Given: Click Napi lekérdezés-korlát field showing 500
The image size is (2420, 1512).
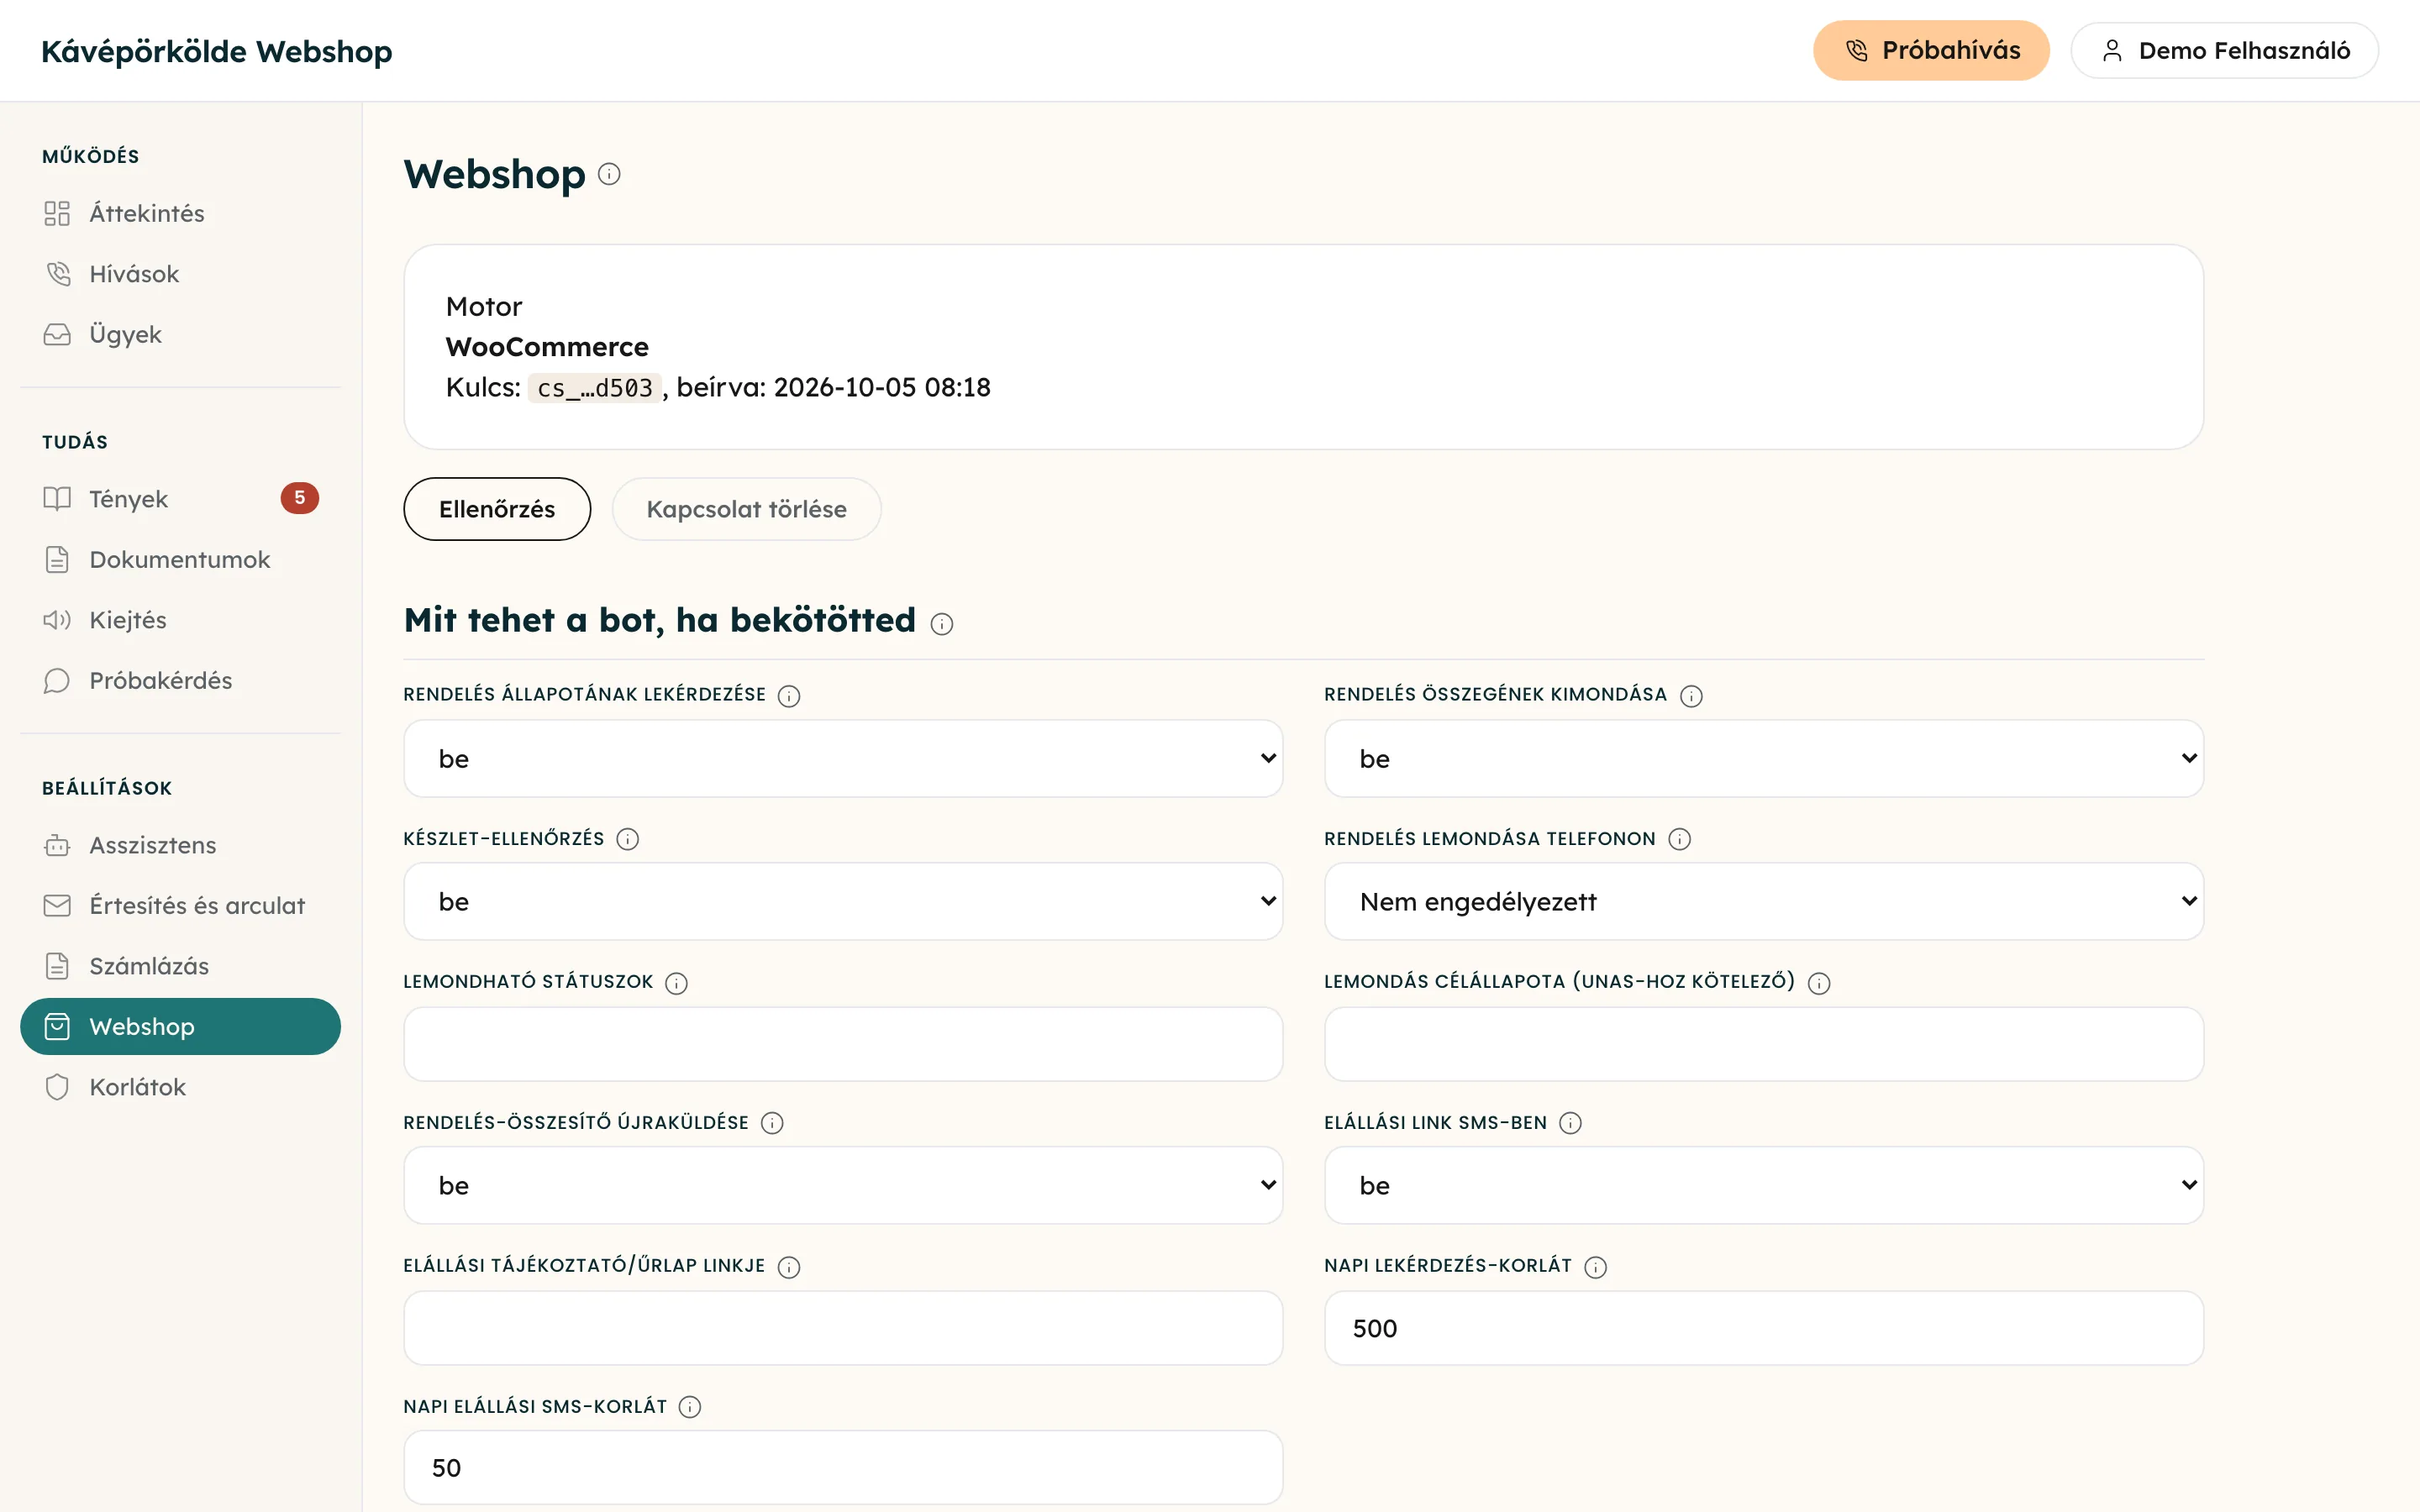Looking at the screenshot, I should [x=1764, y=1328].
